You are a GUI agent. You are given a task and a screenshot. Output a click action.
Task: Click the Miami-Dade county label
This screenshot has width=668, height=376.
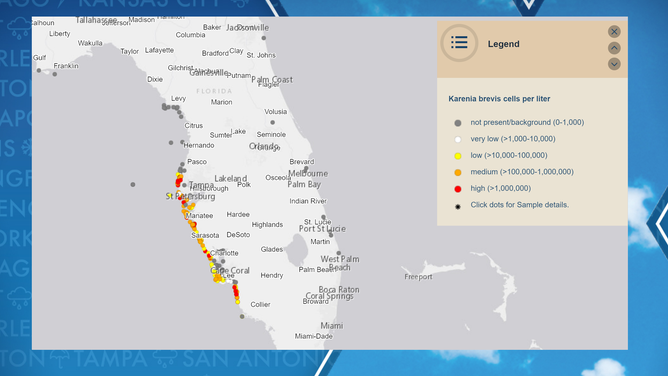click(x=314, y=336)
